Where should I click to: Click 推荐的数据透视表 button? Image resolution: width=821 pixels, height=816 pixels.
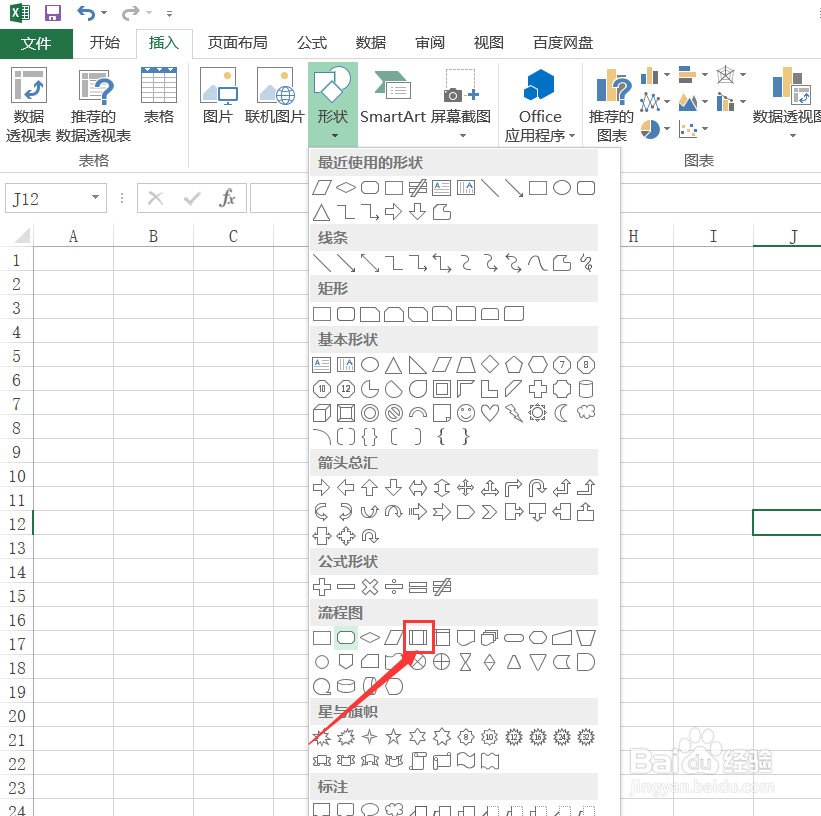click(93, 104)
